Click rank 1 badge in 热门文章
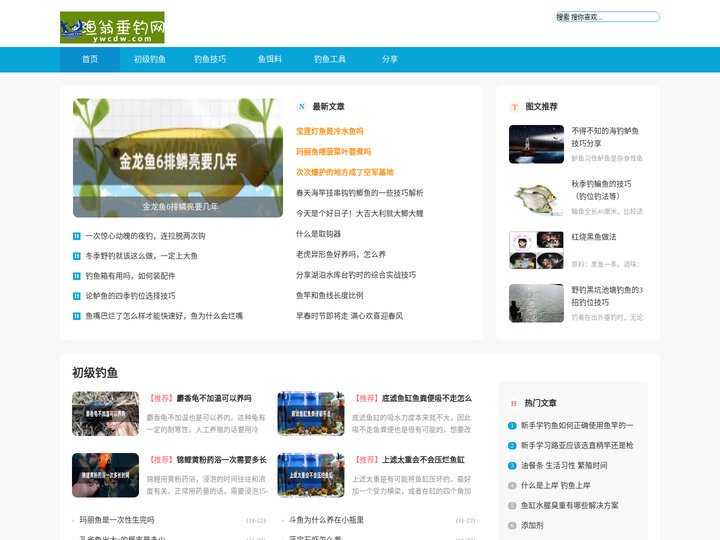This screenshot has height=540, width=720. coord(512,426)
